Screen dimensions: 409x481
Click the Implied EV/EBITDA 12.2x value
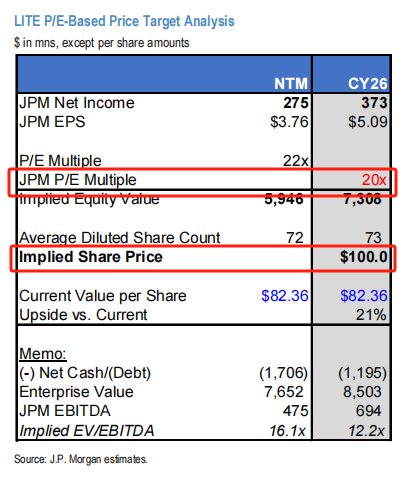tap(366, 431)
